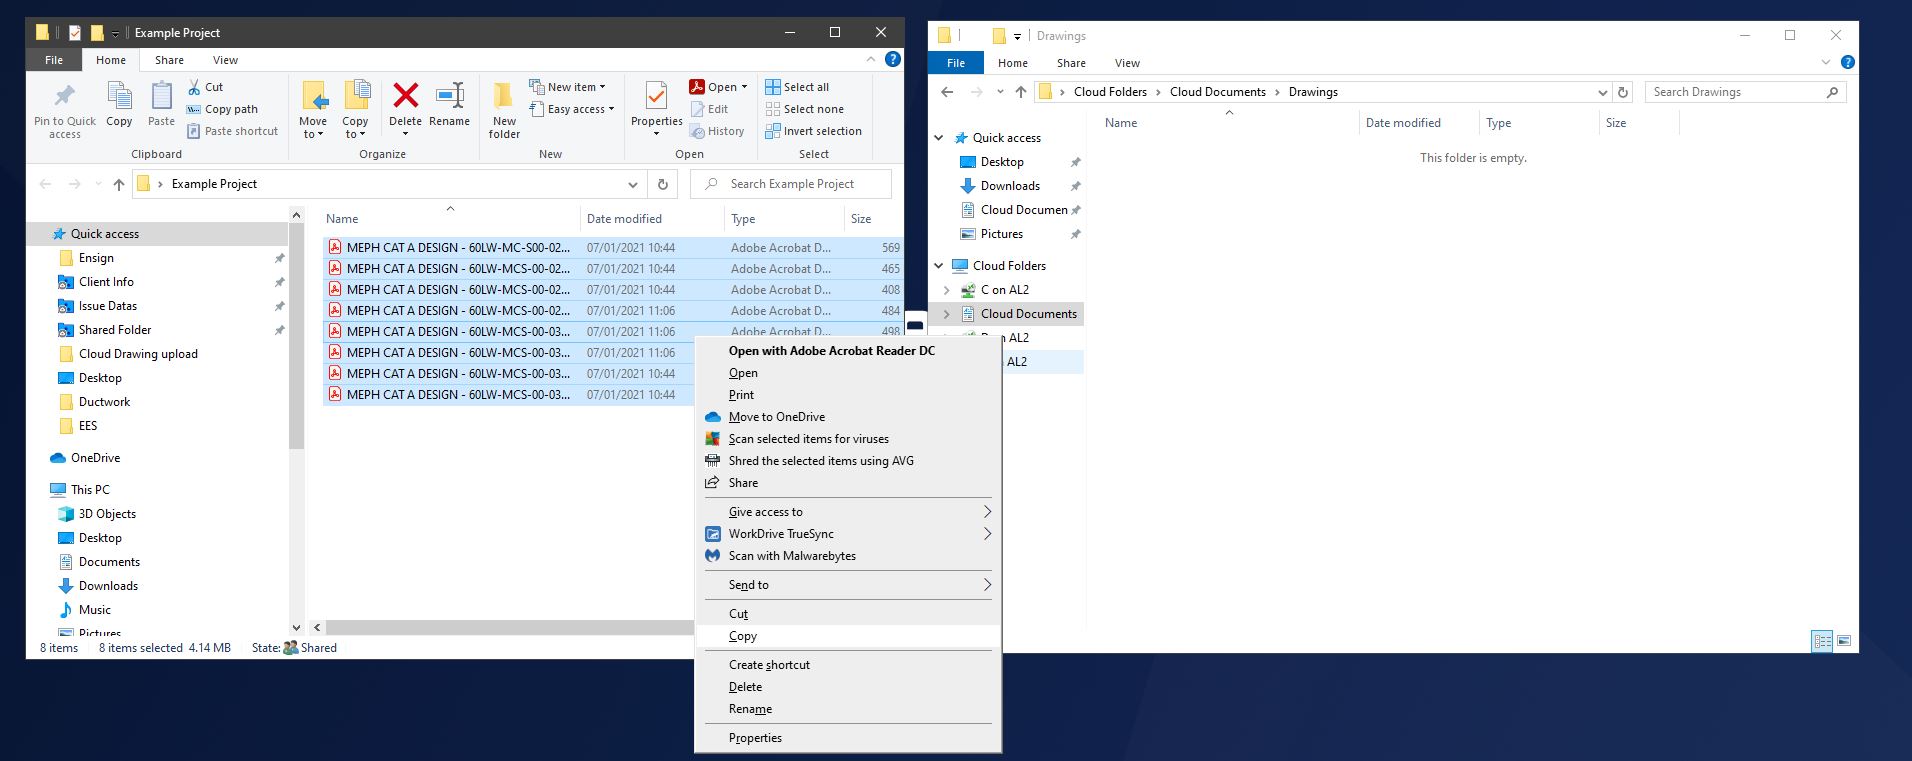Click the horizontal scrollbar in file list
Viewport: 1912px width, 761px height.
point(500,628)
